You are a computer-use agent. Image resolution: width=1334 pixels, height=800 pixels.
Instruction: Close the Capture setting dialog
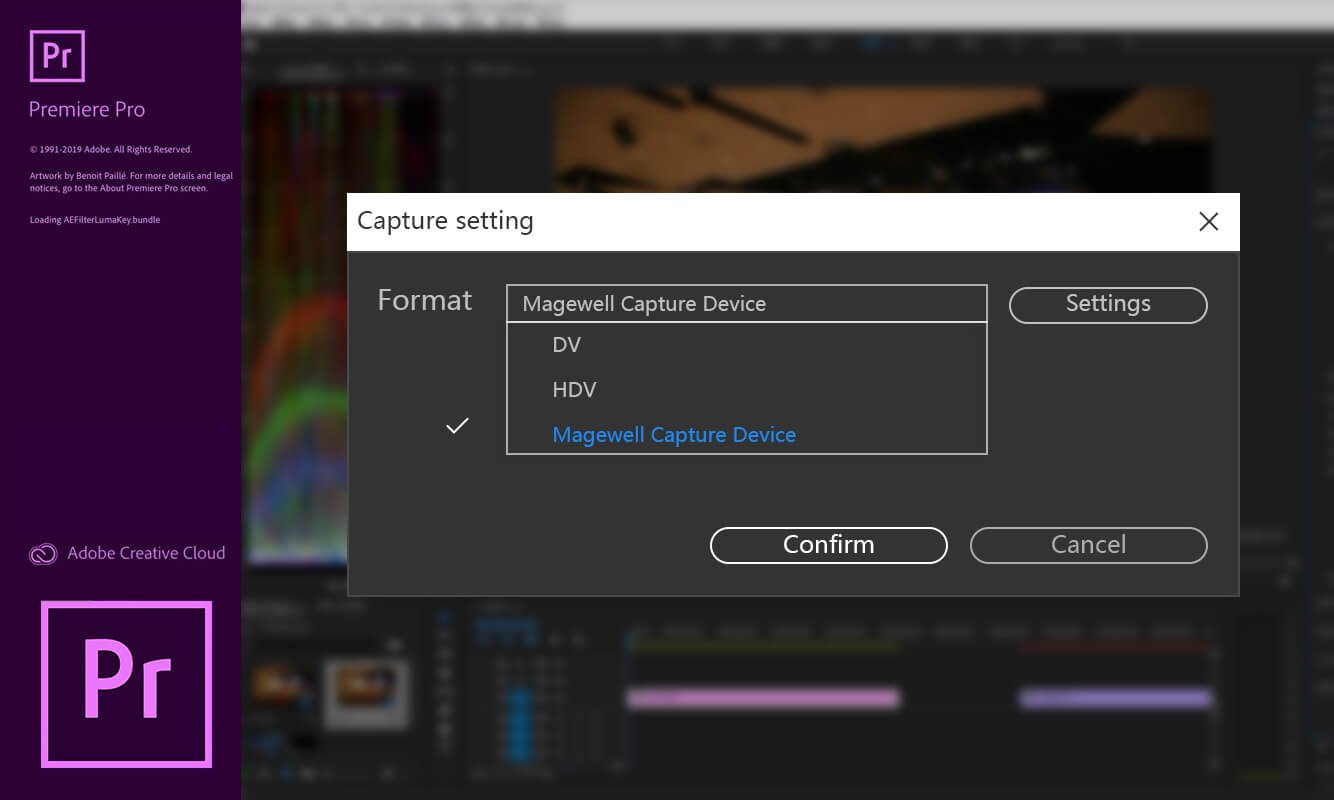click(x=1208, y=222)
